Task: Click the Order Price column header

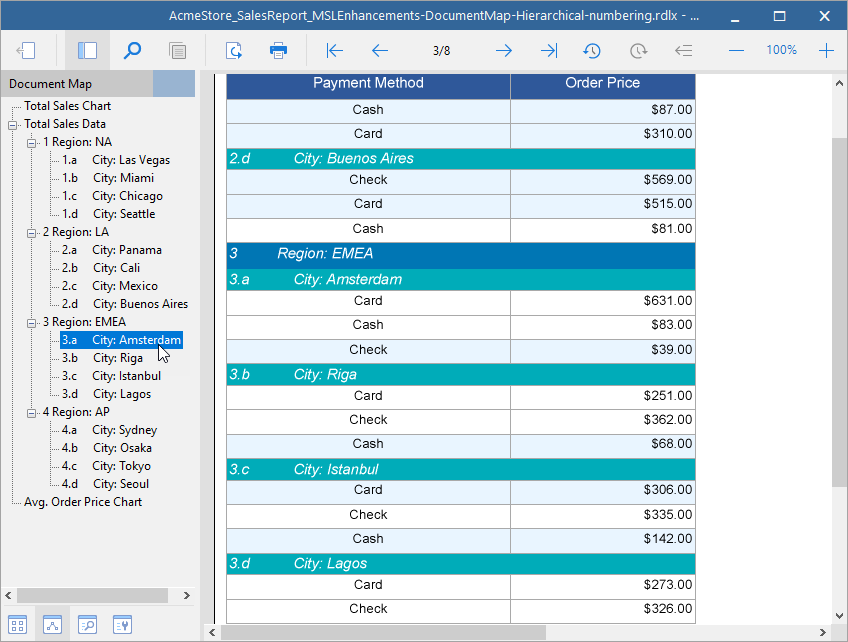Action: pos(602,86)
